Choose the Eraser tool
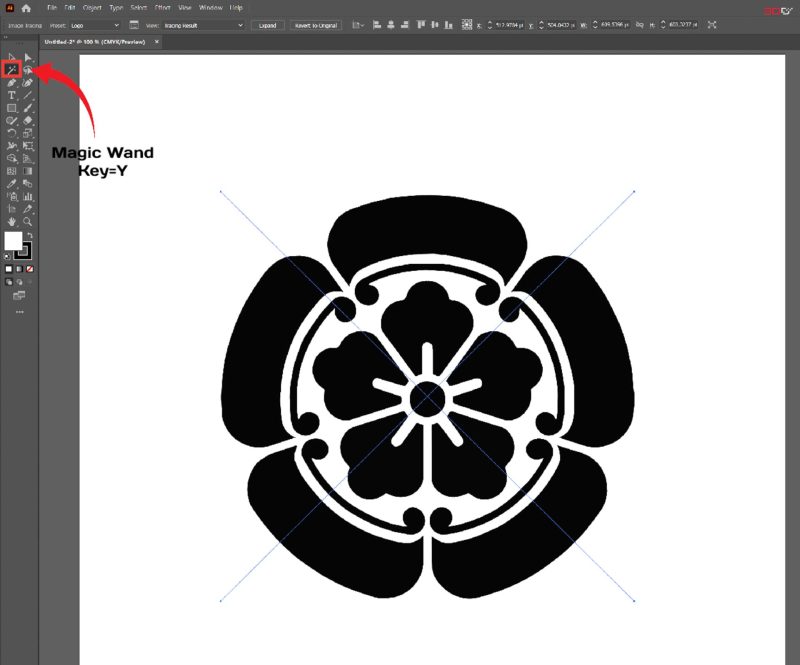Screen dimensions: 800x665 (x=28, y=121)
